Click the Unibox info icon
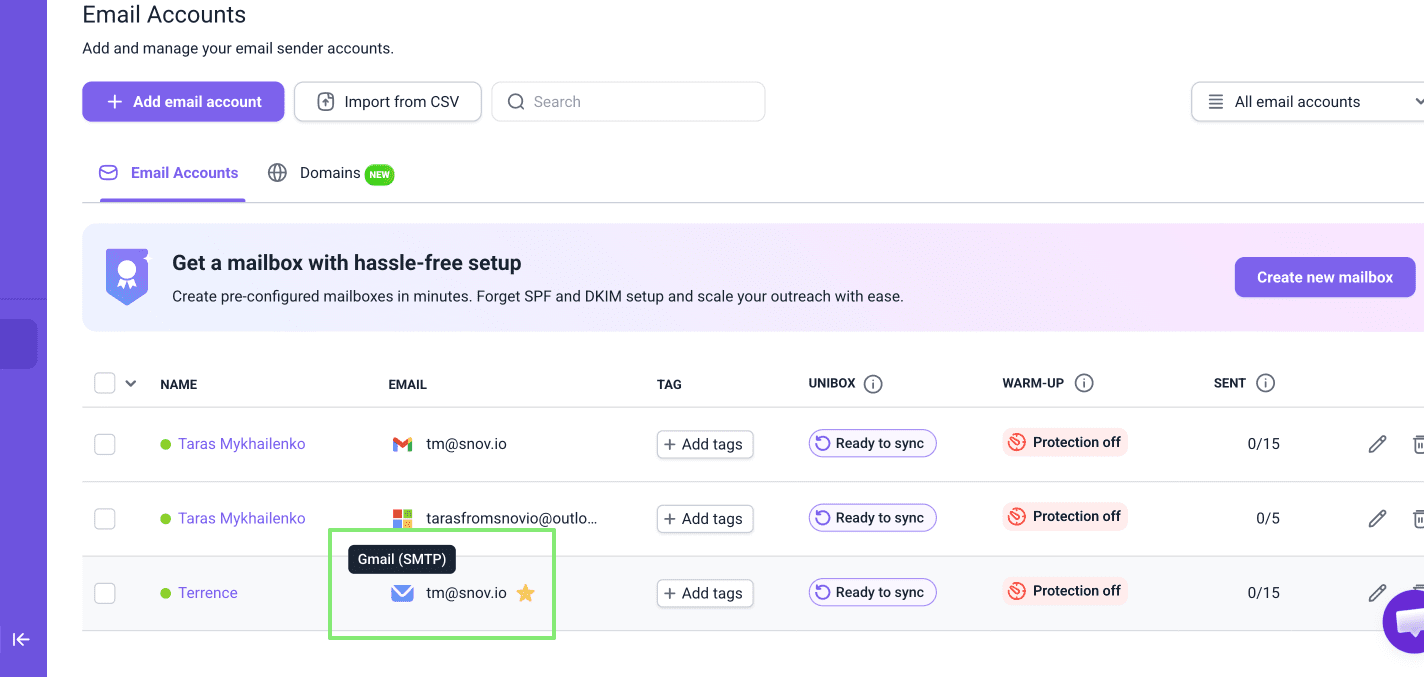Screen dimensions: 1424x677 point(873,384)
